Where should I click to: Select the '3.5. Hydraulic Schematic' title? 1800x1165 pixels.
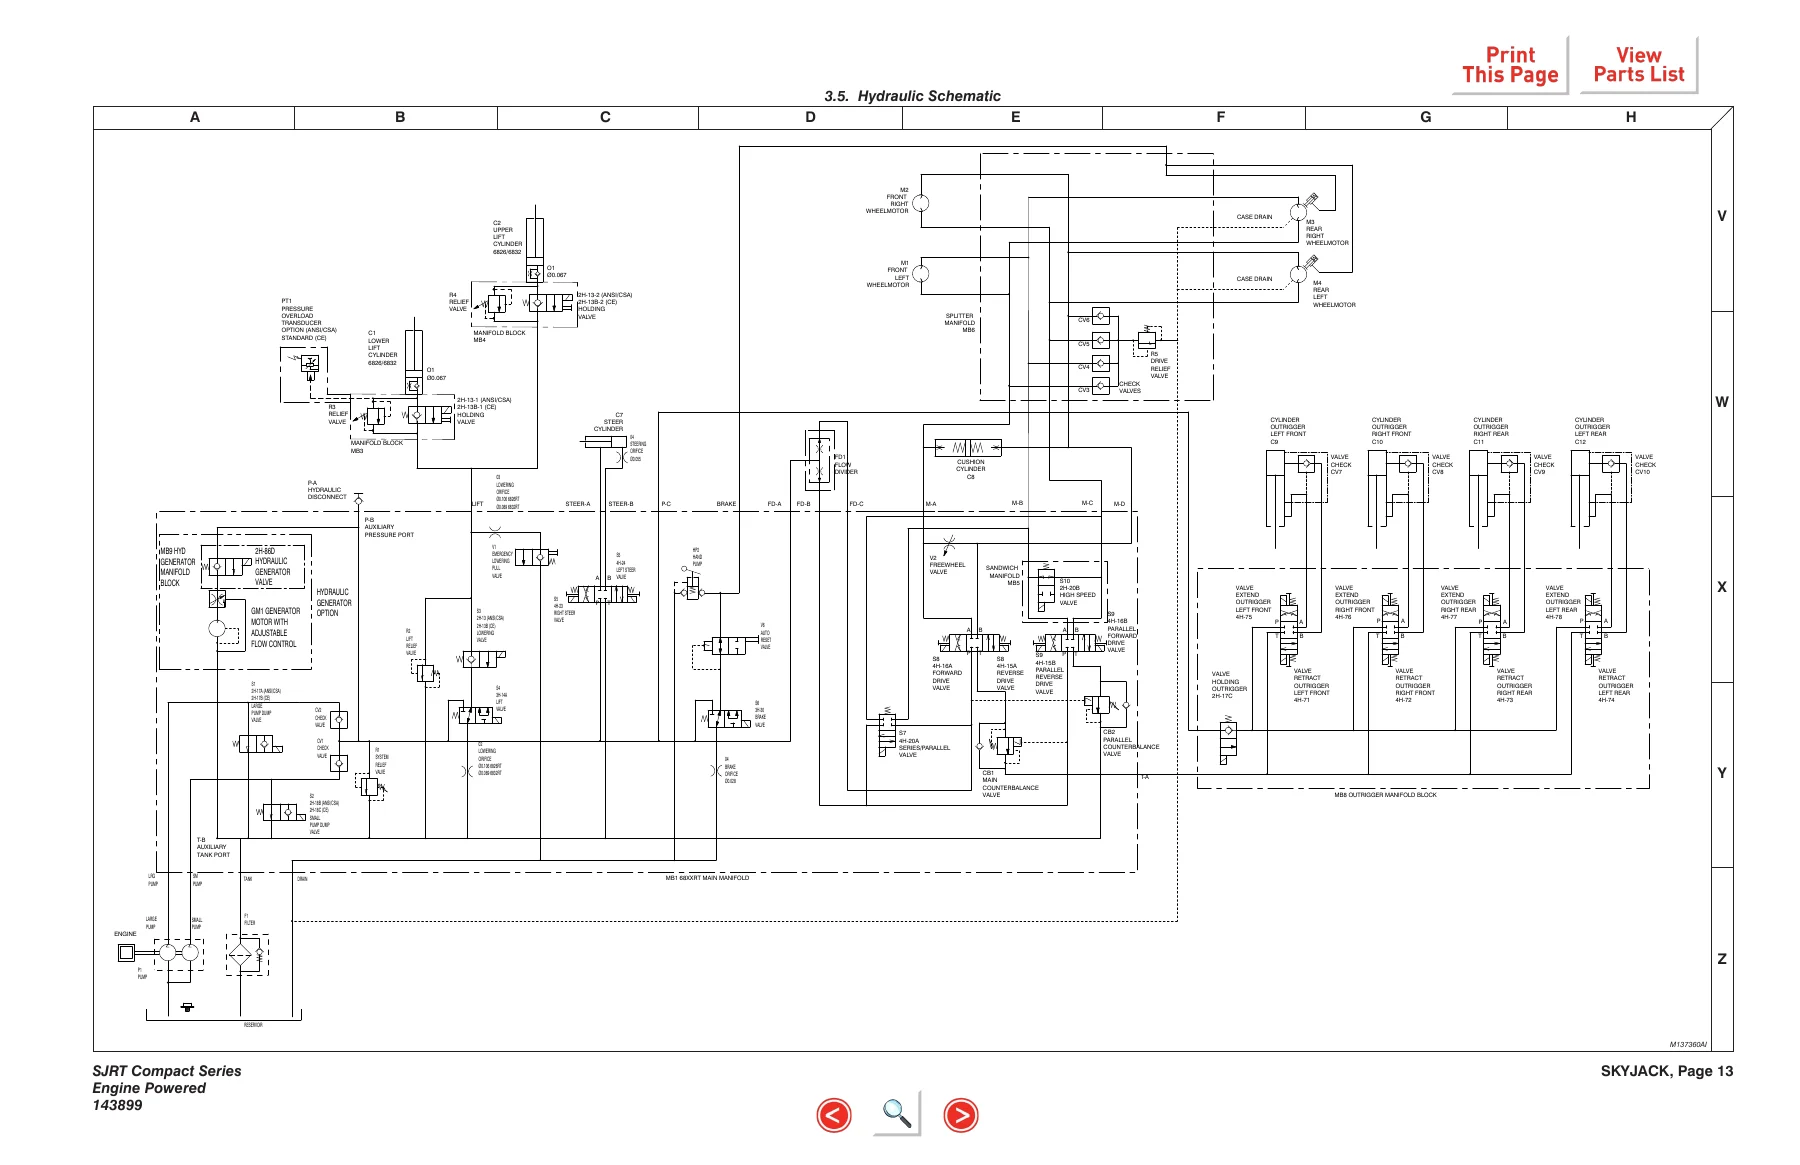(x=912, y=96)
